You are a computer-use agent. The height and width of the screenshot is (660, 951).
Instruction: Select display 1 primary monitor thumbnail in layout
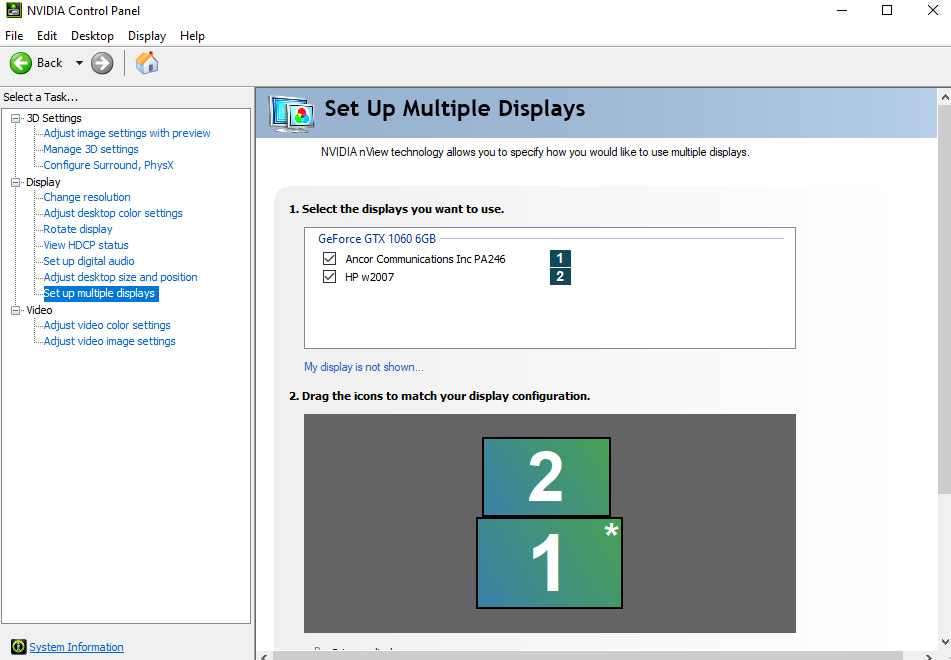[549, 563]
